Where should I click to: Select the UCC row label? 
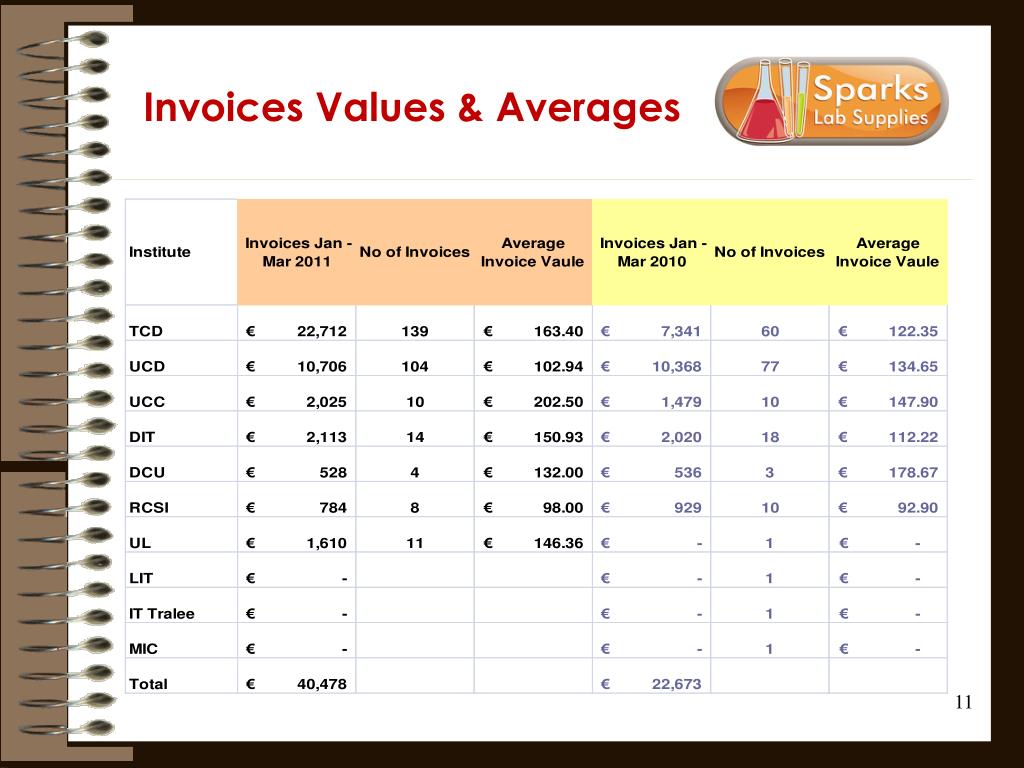point(147,402)
